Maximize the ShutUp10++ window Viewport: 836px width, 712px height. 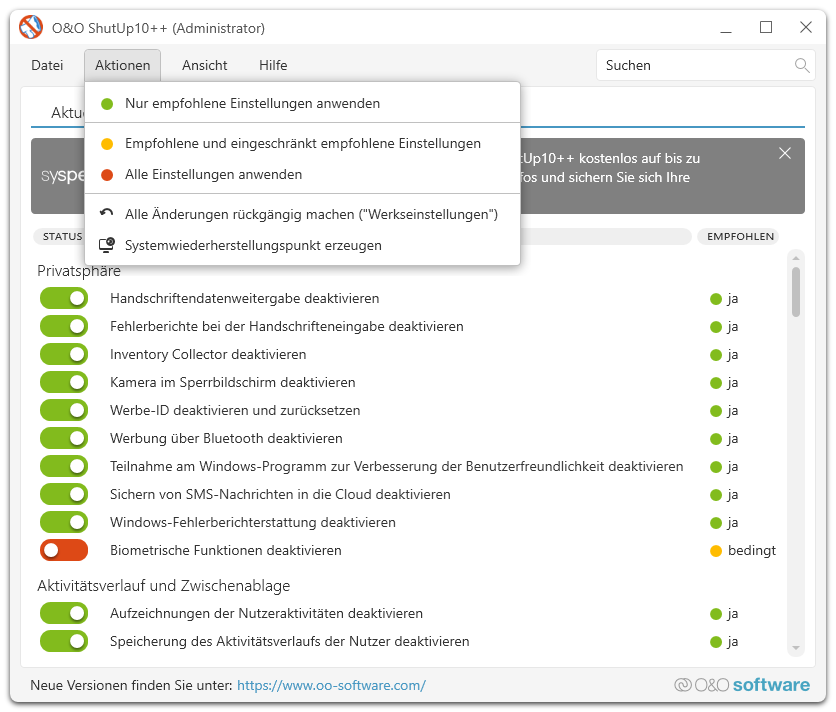766,27
